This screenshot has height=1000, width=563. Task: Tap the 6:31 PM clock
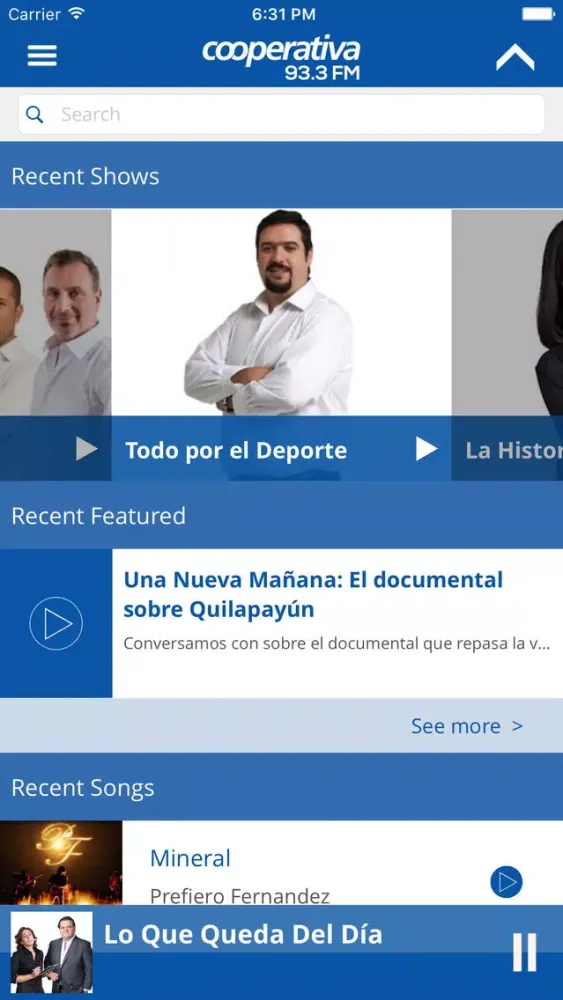coord(282,14)
